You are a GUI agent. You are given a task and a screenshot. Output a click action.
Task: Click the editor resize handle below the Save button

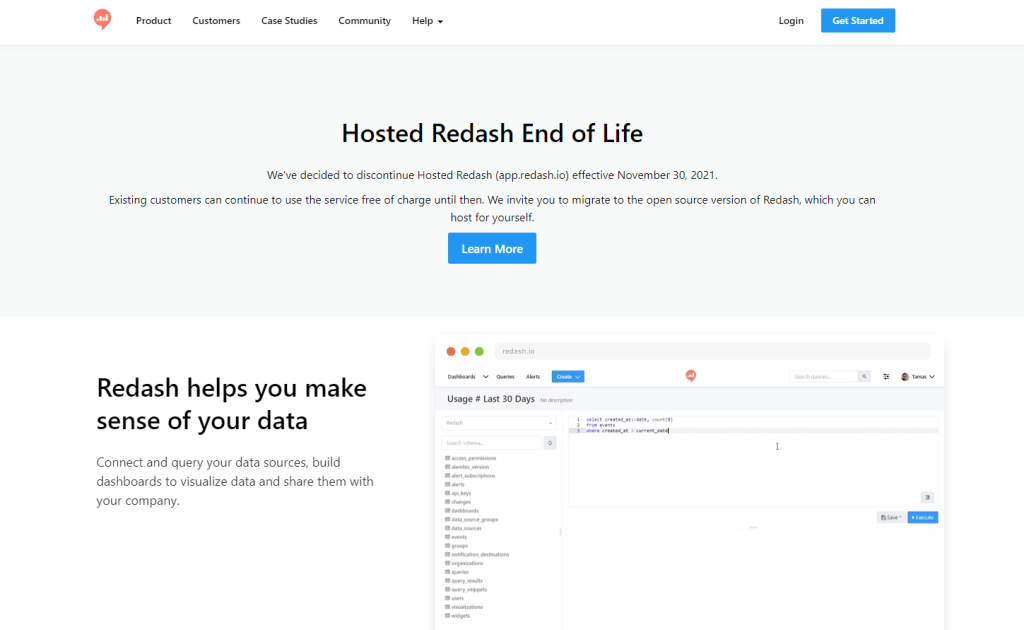753,528
